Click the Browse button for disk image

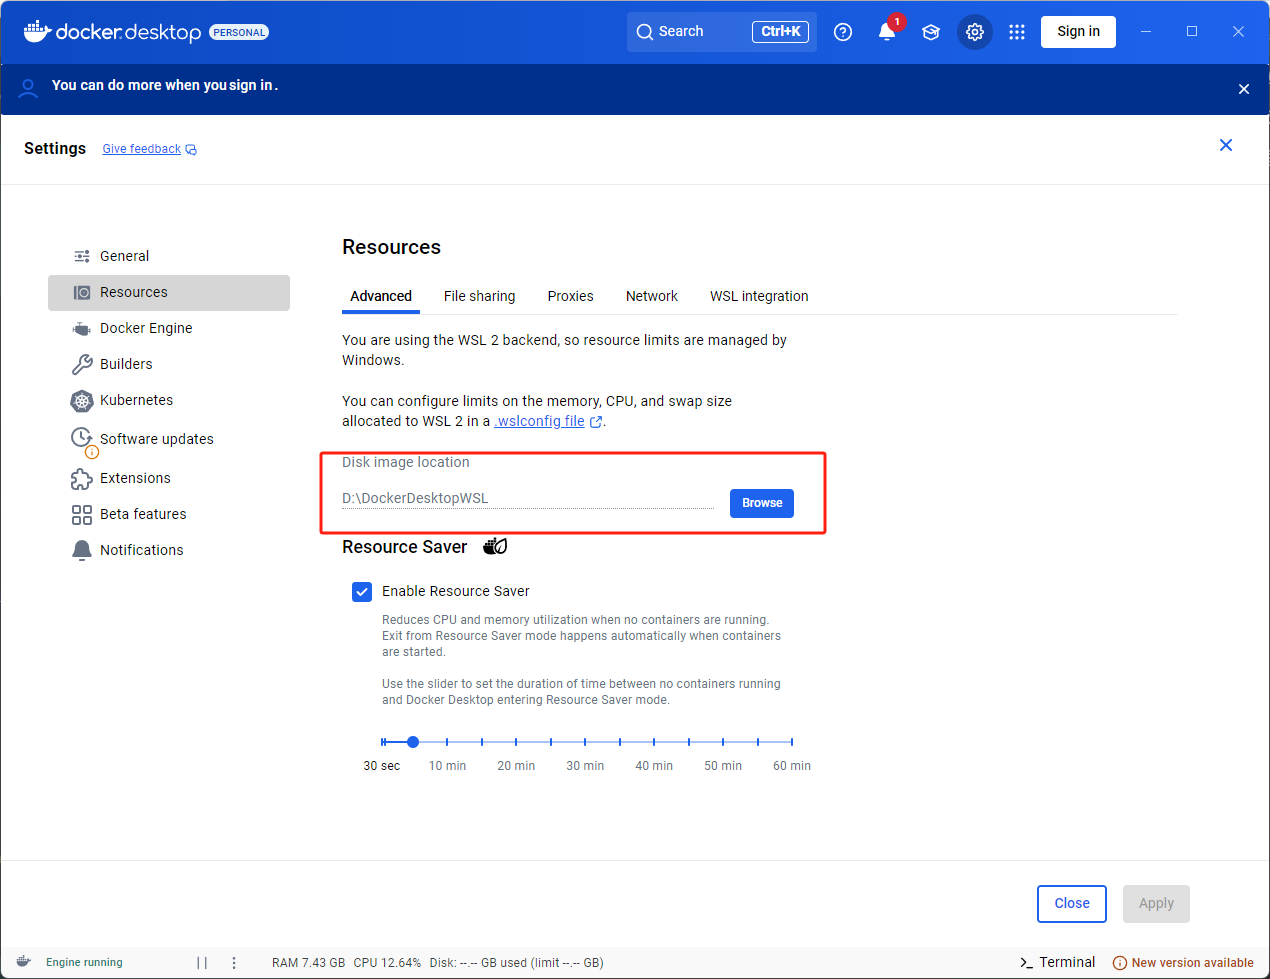coord(762,503)
